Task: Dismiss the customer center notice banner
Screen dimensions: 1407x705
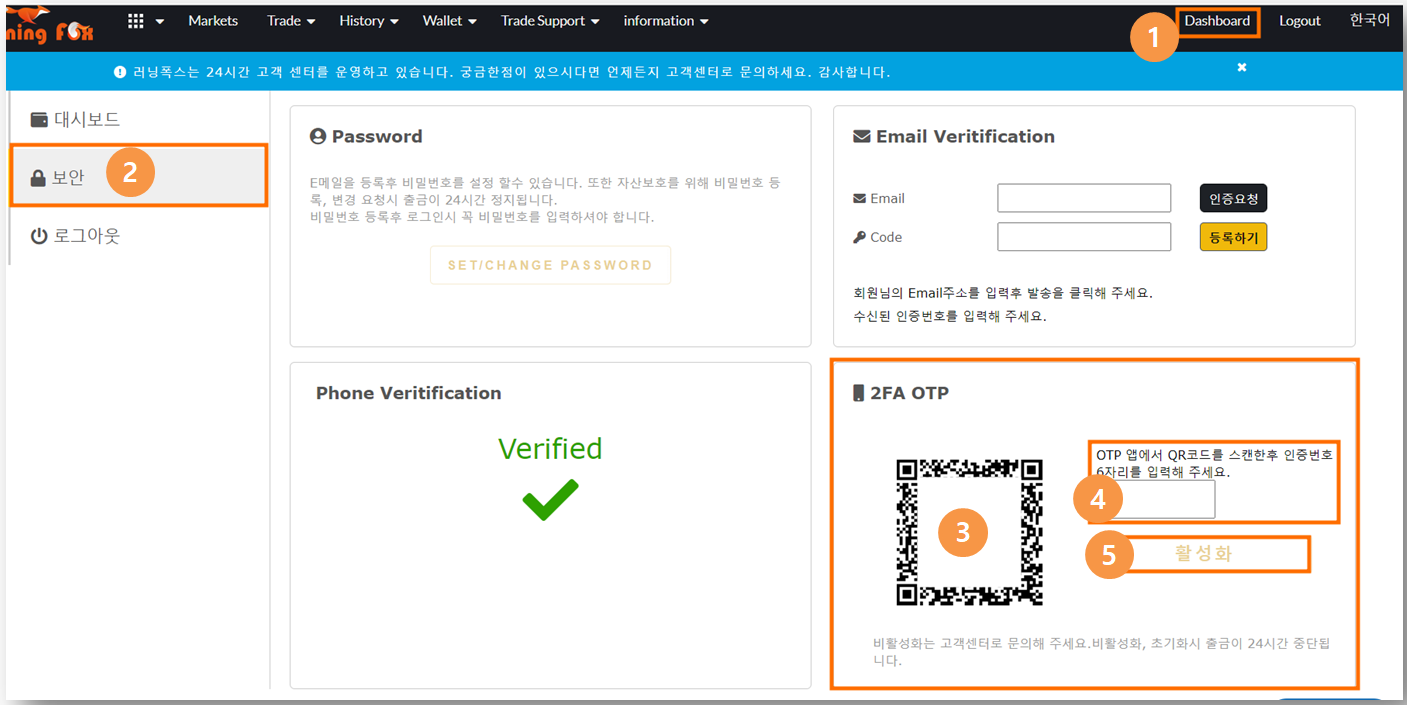Action: 1242,67
